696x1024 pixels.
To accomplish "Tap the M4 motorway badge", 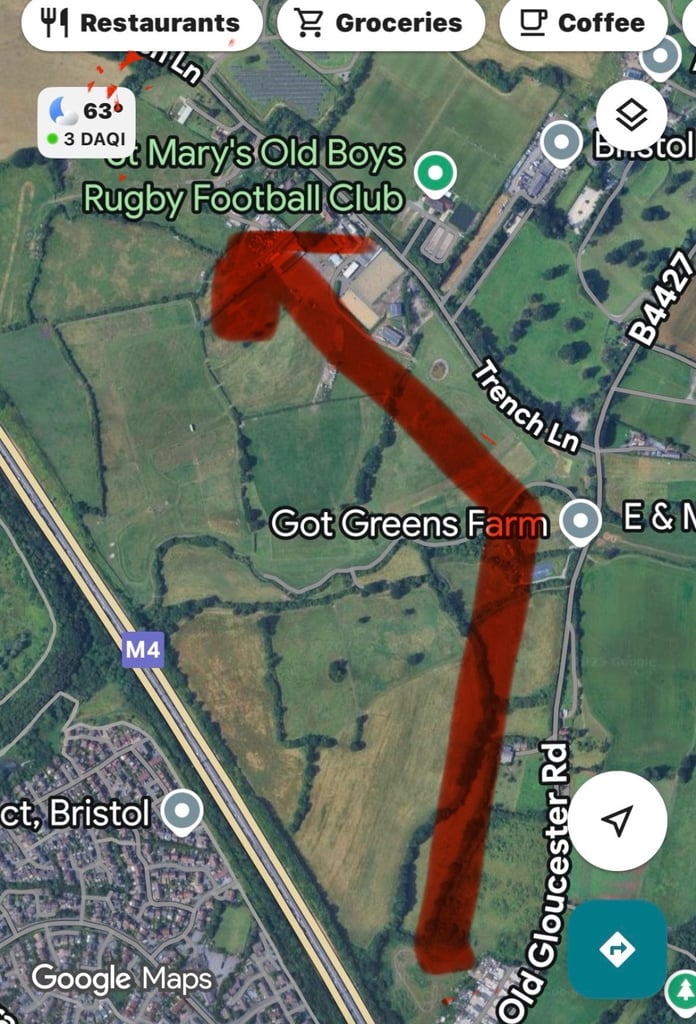I will (143, 650).
